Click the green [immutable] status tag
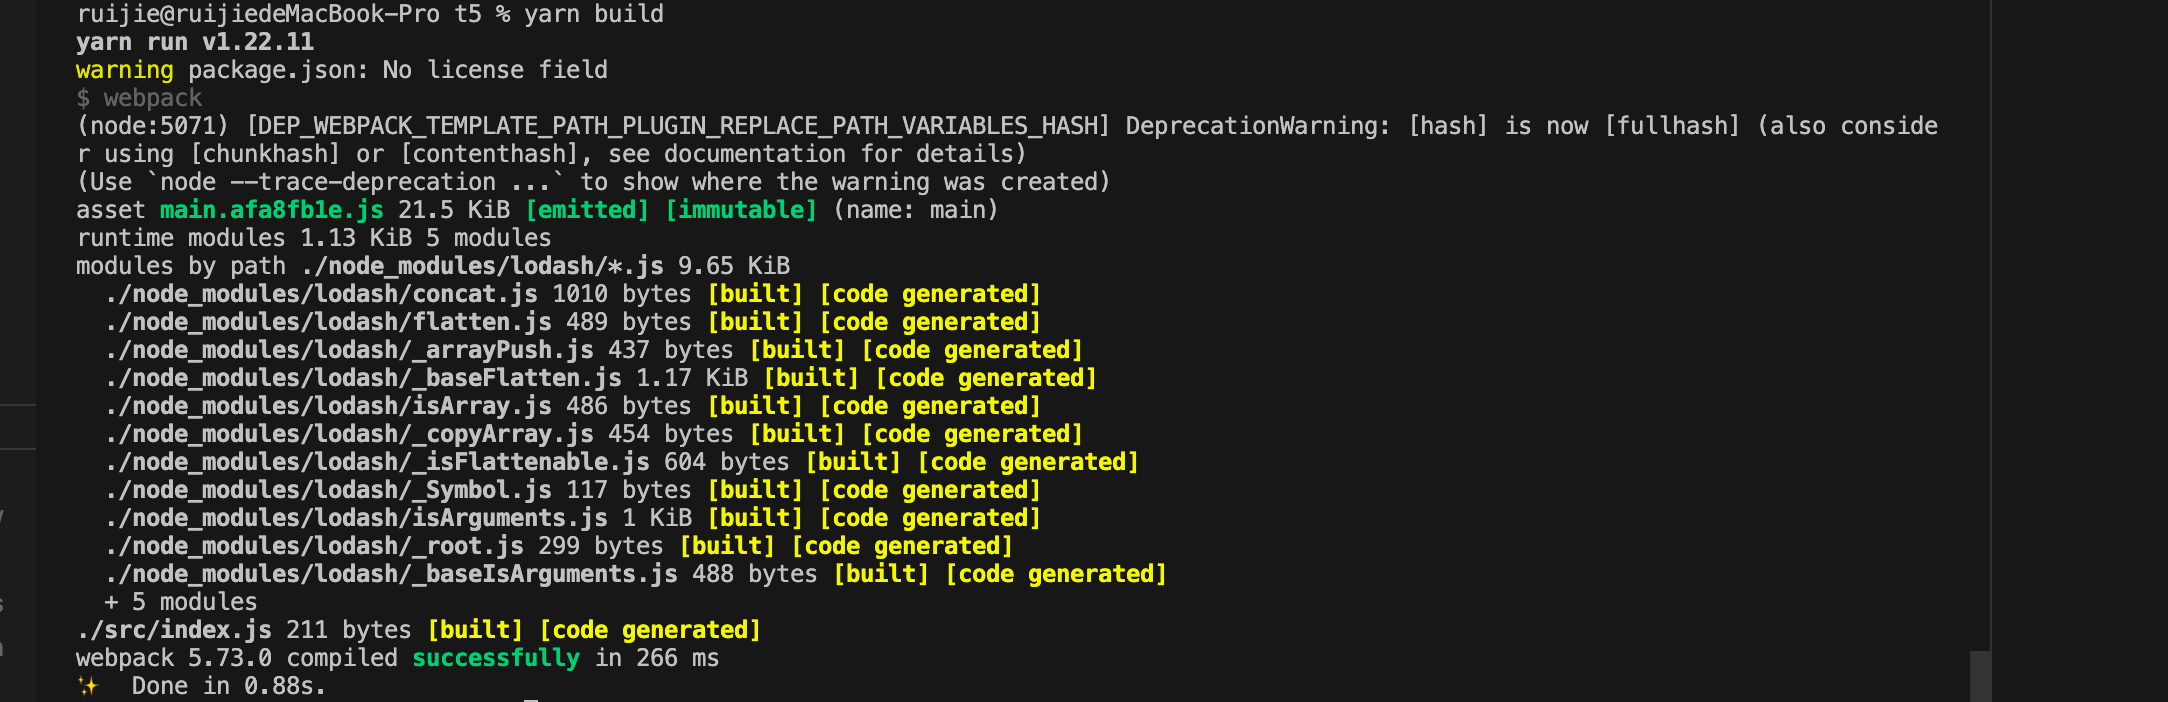 point(741,210)
